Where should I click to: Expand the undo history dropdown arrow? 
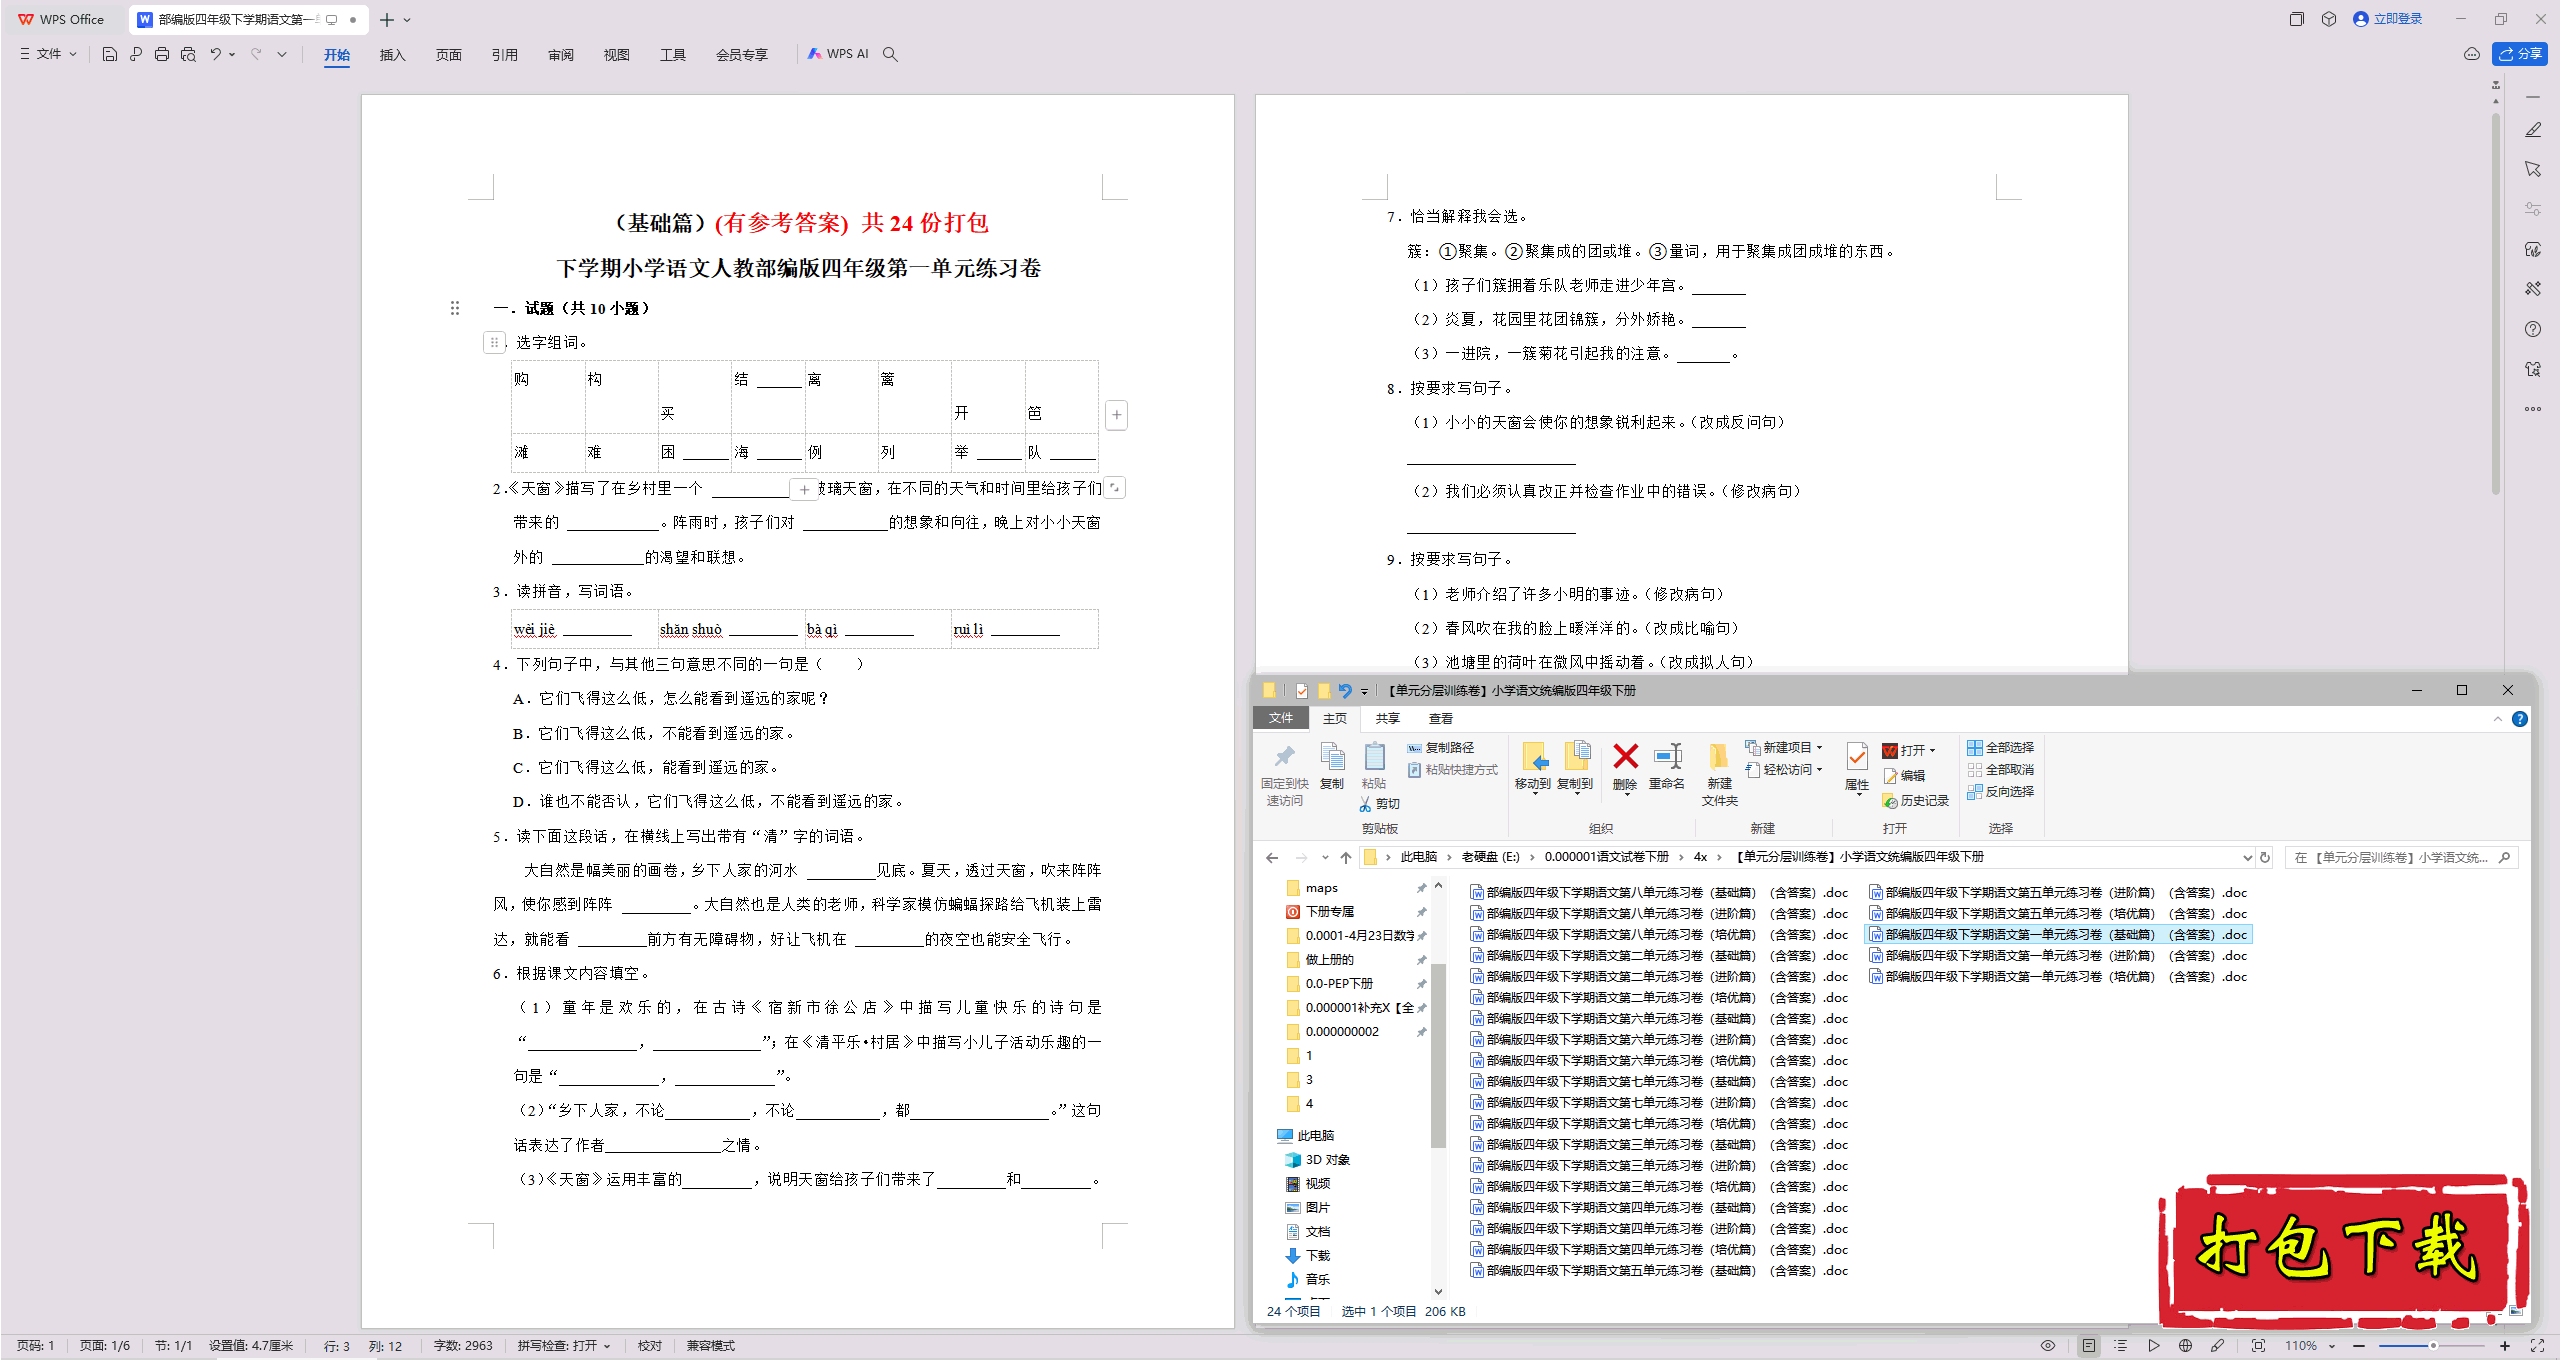coord(232,54)
